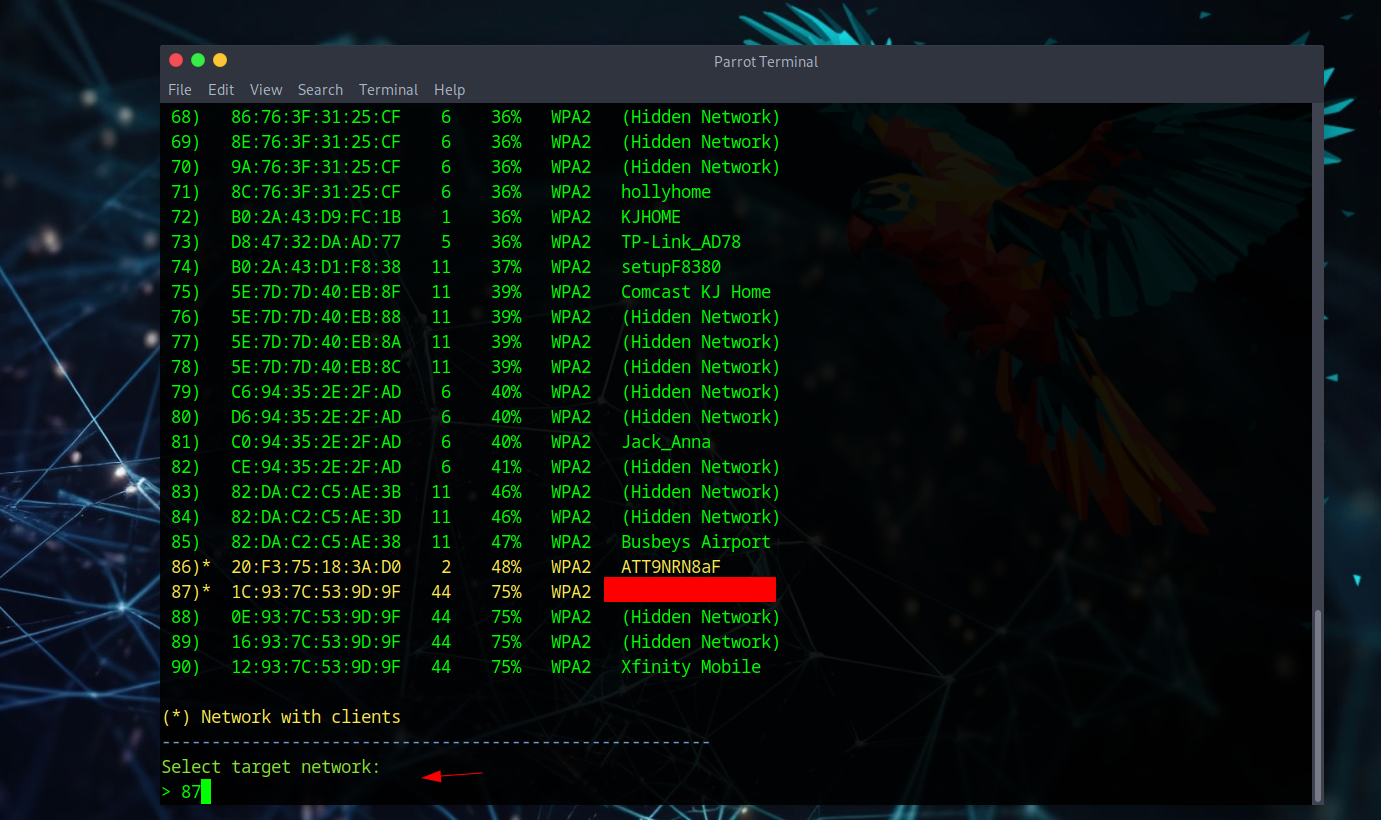
Task: Click the input prompt showing 87
Action: coord(190,792)
